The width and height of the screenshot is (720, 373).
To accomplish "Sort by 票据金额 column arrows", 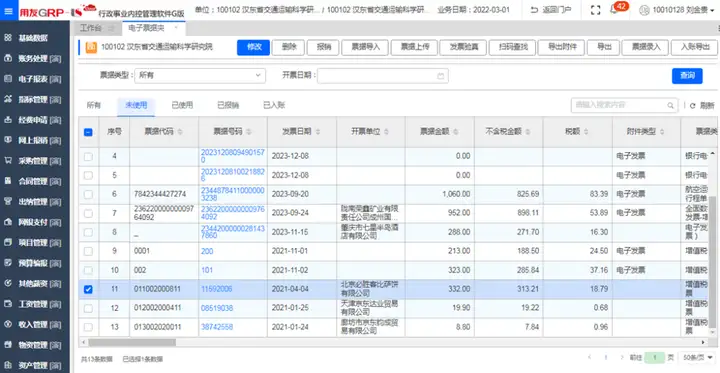I will pos(455,132).
